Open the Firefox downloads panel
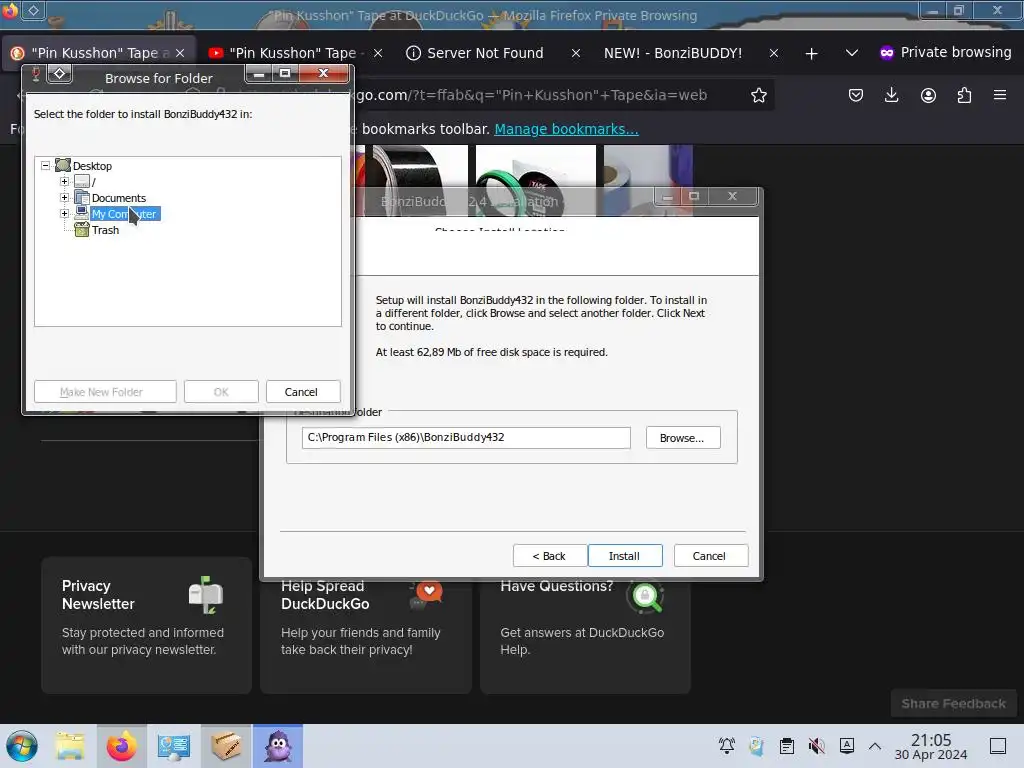Screen dimensions: 1024x768 (891, 95)
